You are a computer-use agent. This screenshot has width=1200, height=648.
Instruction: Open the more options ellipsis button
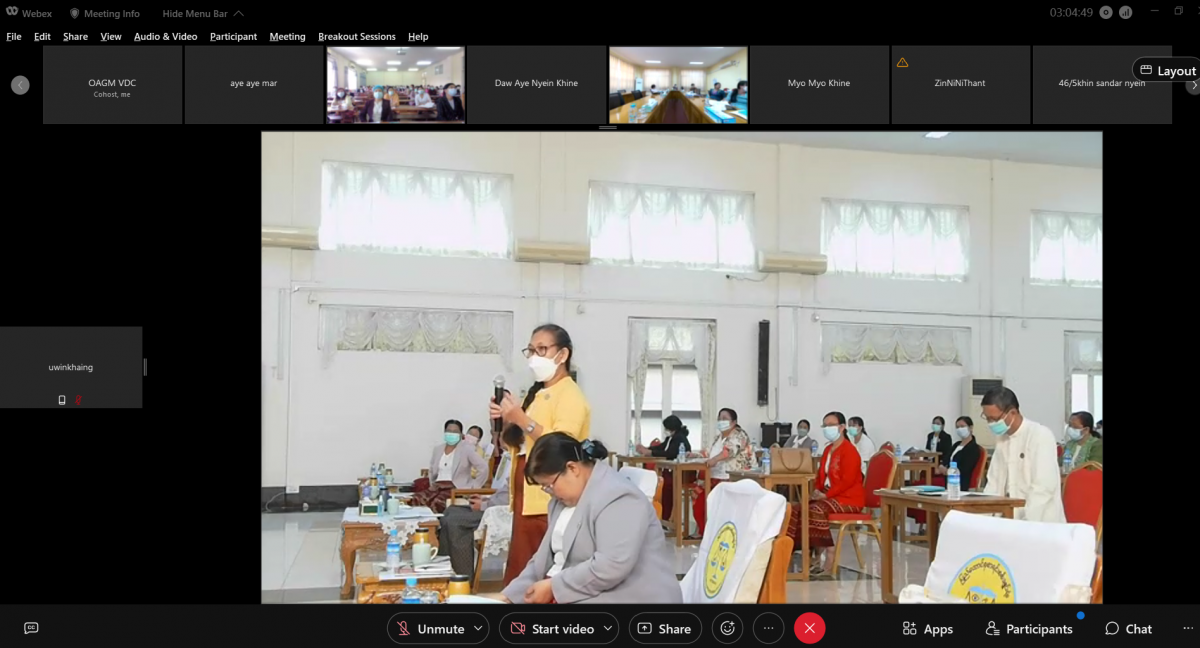click(768, 628)
